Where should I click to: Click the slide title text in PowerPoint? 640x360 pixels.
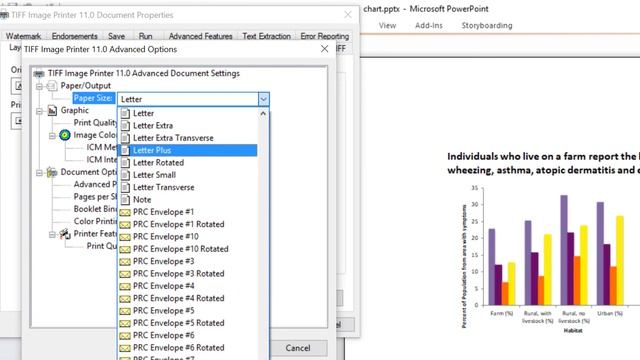pyautogui.click(x=543, y=163)
